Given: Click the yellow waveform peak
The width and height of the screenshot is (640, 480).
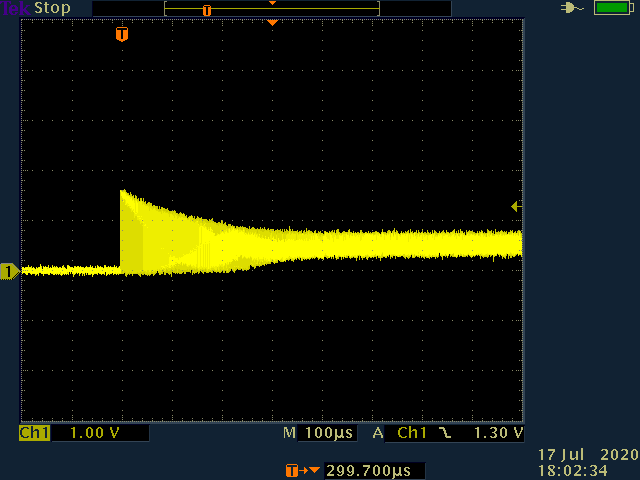Looking at the screenshot, I should tap(122, 191).
